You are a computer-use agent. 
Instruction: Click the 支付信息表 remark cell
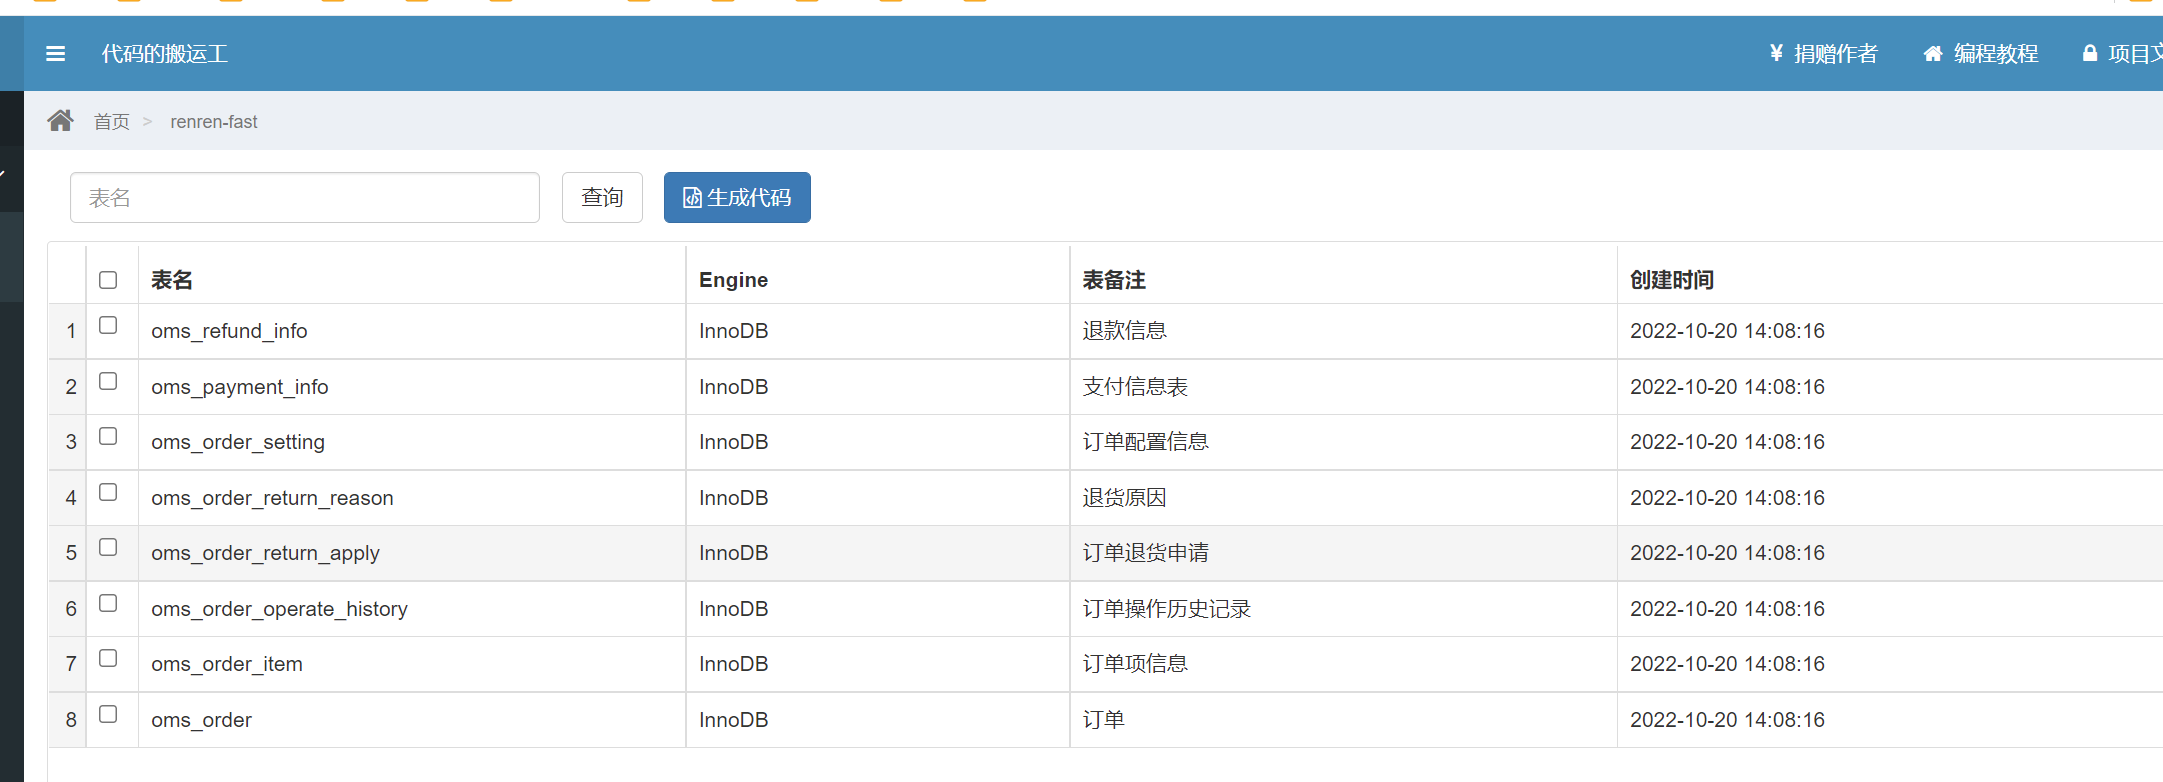[1343, 387]
